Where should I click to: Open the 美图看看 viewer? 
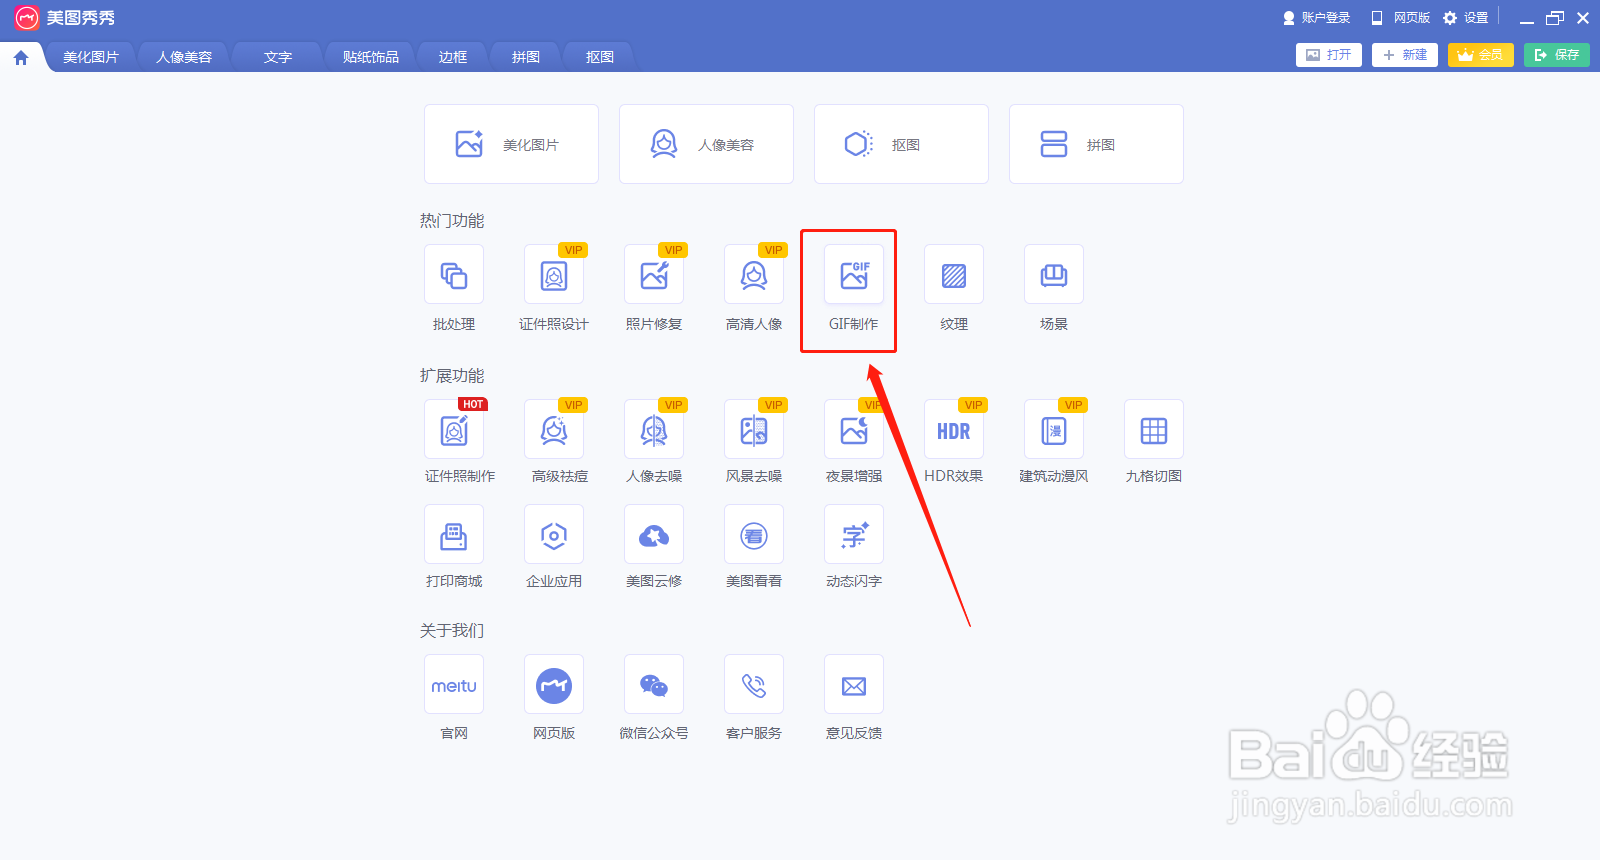754,535
